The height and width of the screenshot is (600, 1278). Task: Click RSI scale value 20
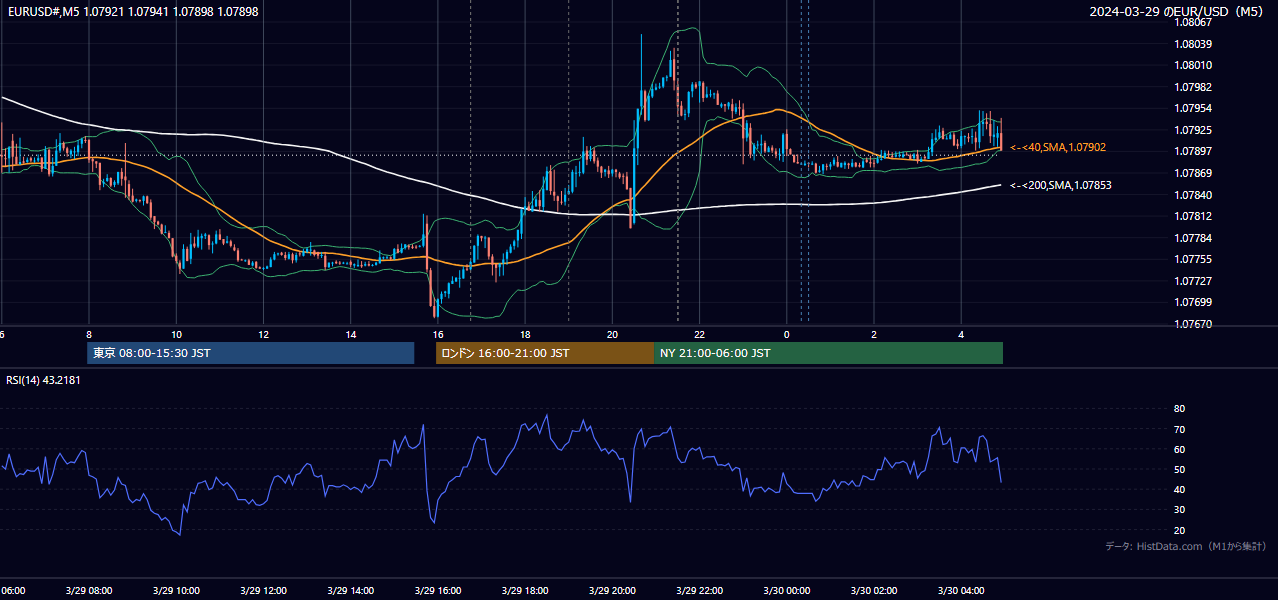tap(1180, 530)
